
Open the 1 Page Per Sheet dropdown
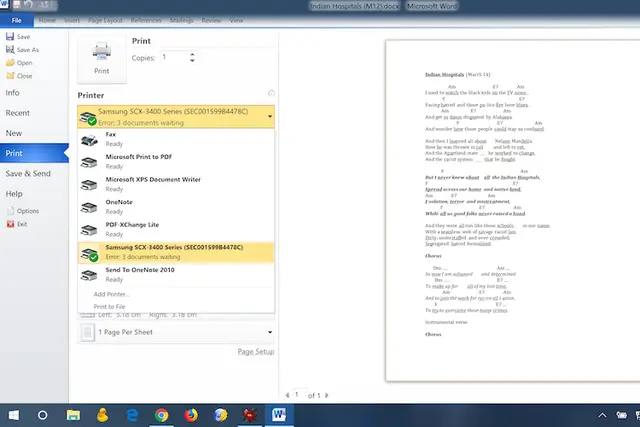(176, 332)
